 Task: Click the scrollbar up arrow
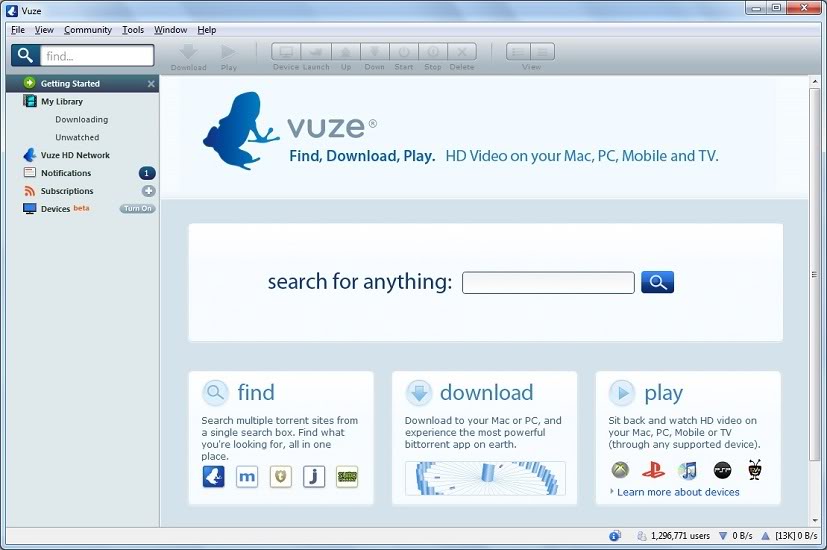pos(815,82)
